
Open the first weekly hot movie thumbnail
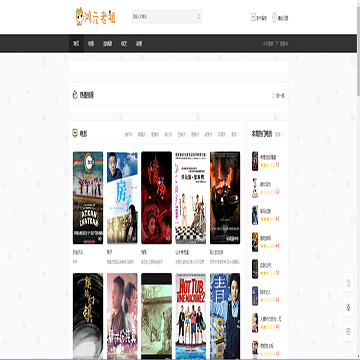click(x=255, y=161)
